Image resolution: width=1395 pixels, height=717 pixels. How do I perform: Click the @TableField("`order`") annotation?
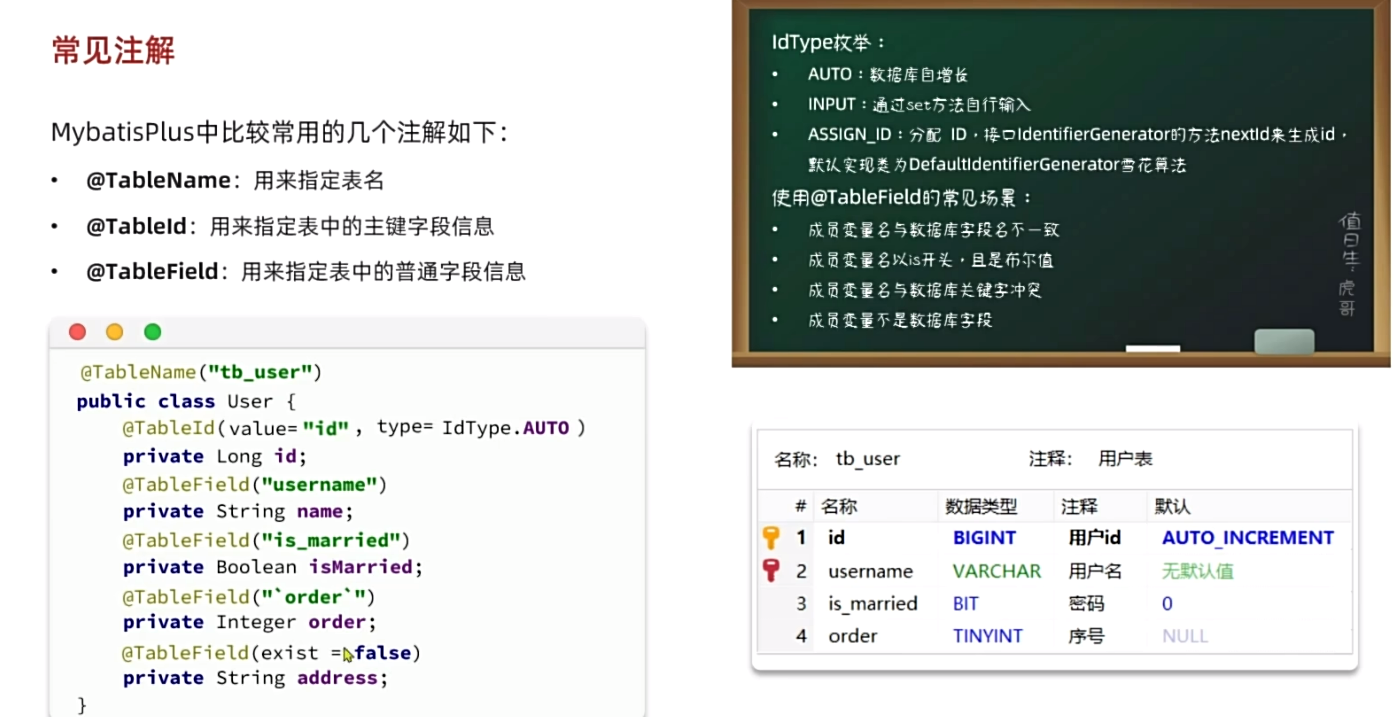pos(248,597)
